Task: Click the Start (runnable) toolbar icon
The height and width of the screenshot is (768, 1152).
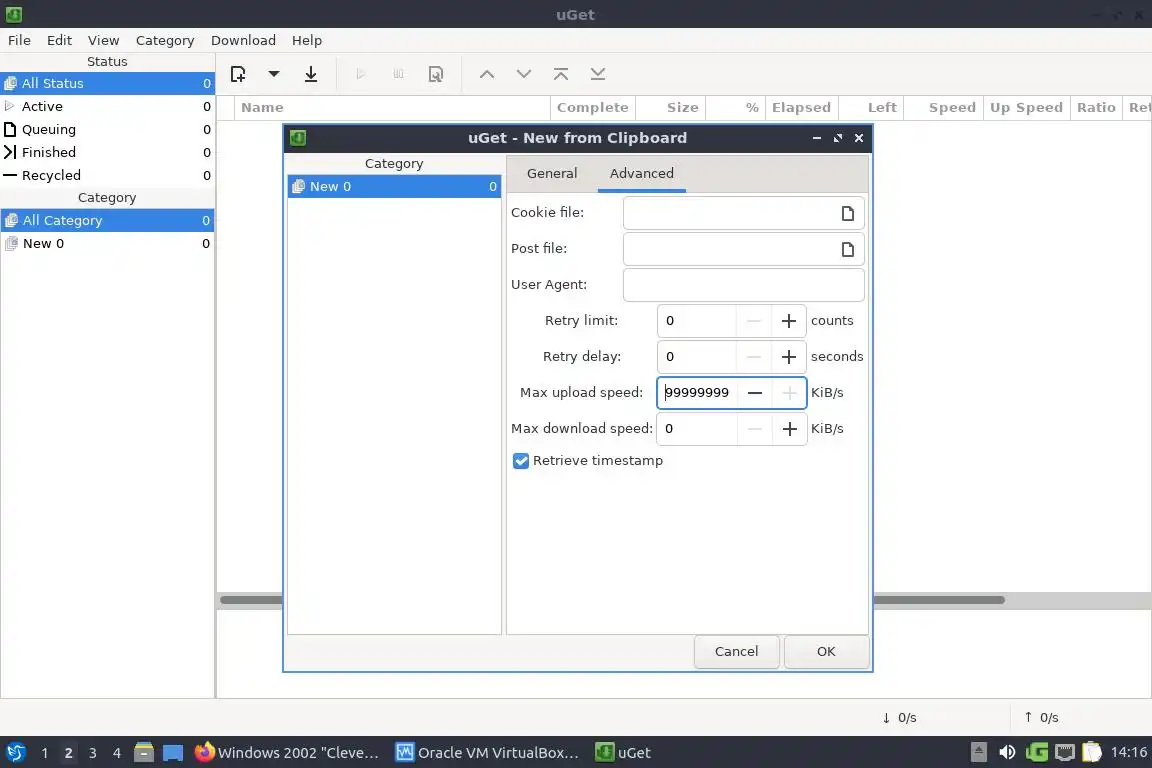Action: [x=361, y=73]
